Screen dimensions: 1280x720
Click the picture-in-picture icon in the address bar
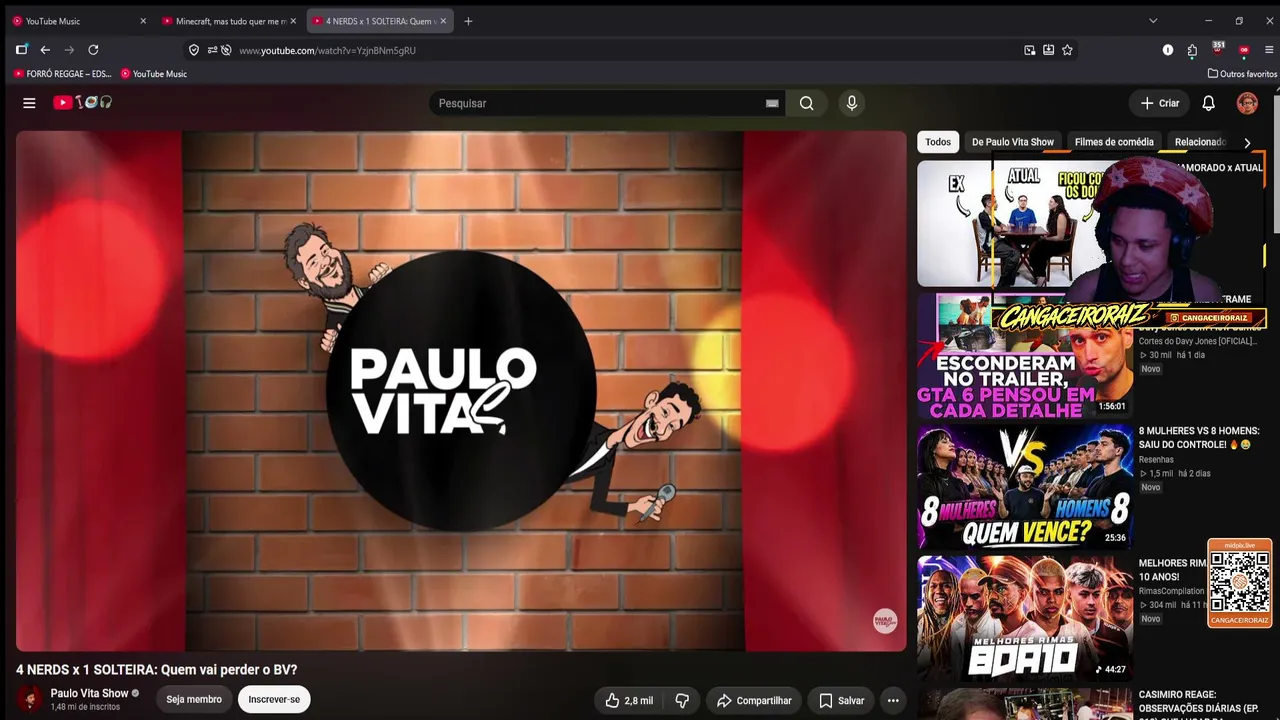1030,50
